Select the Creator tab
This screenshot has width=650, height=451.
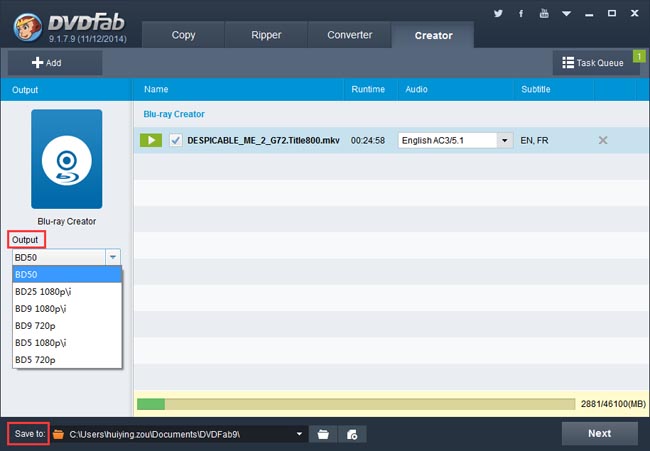433,35
